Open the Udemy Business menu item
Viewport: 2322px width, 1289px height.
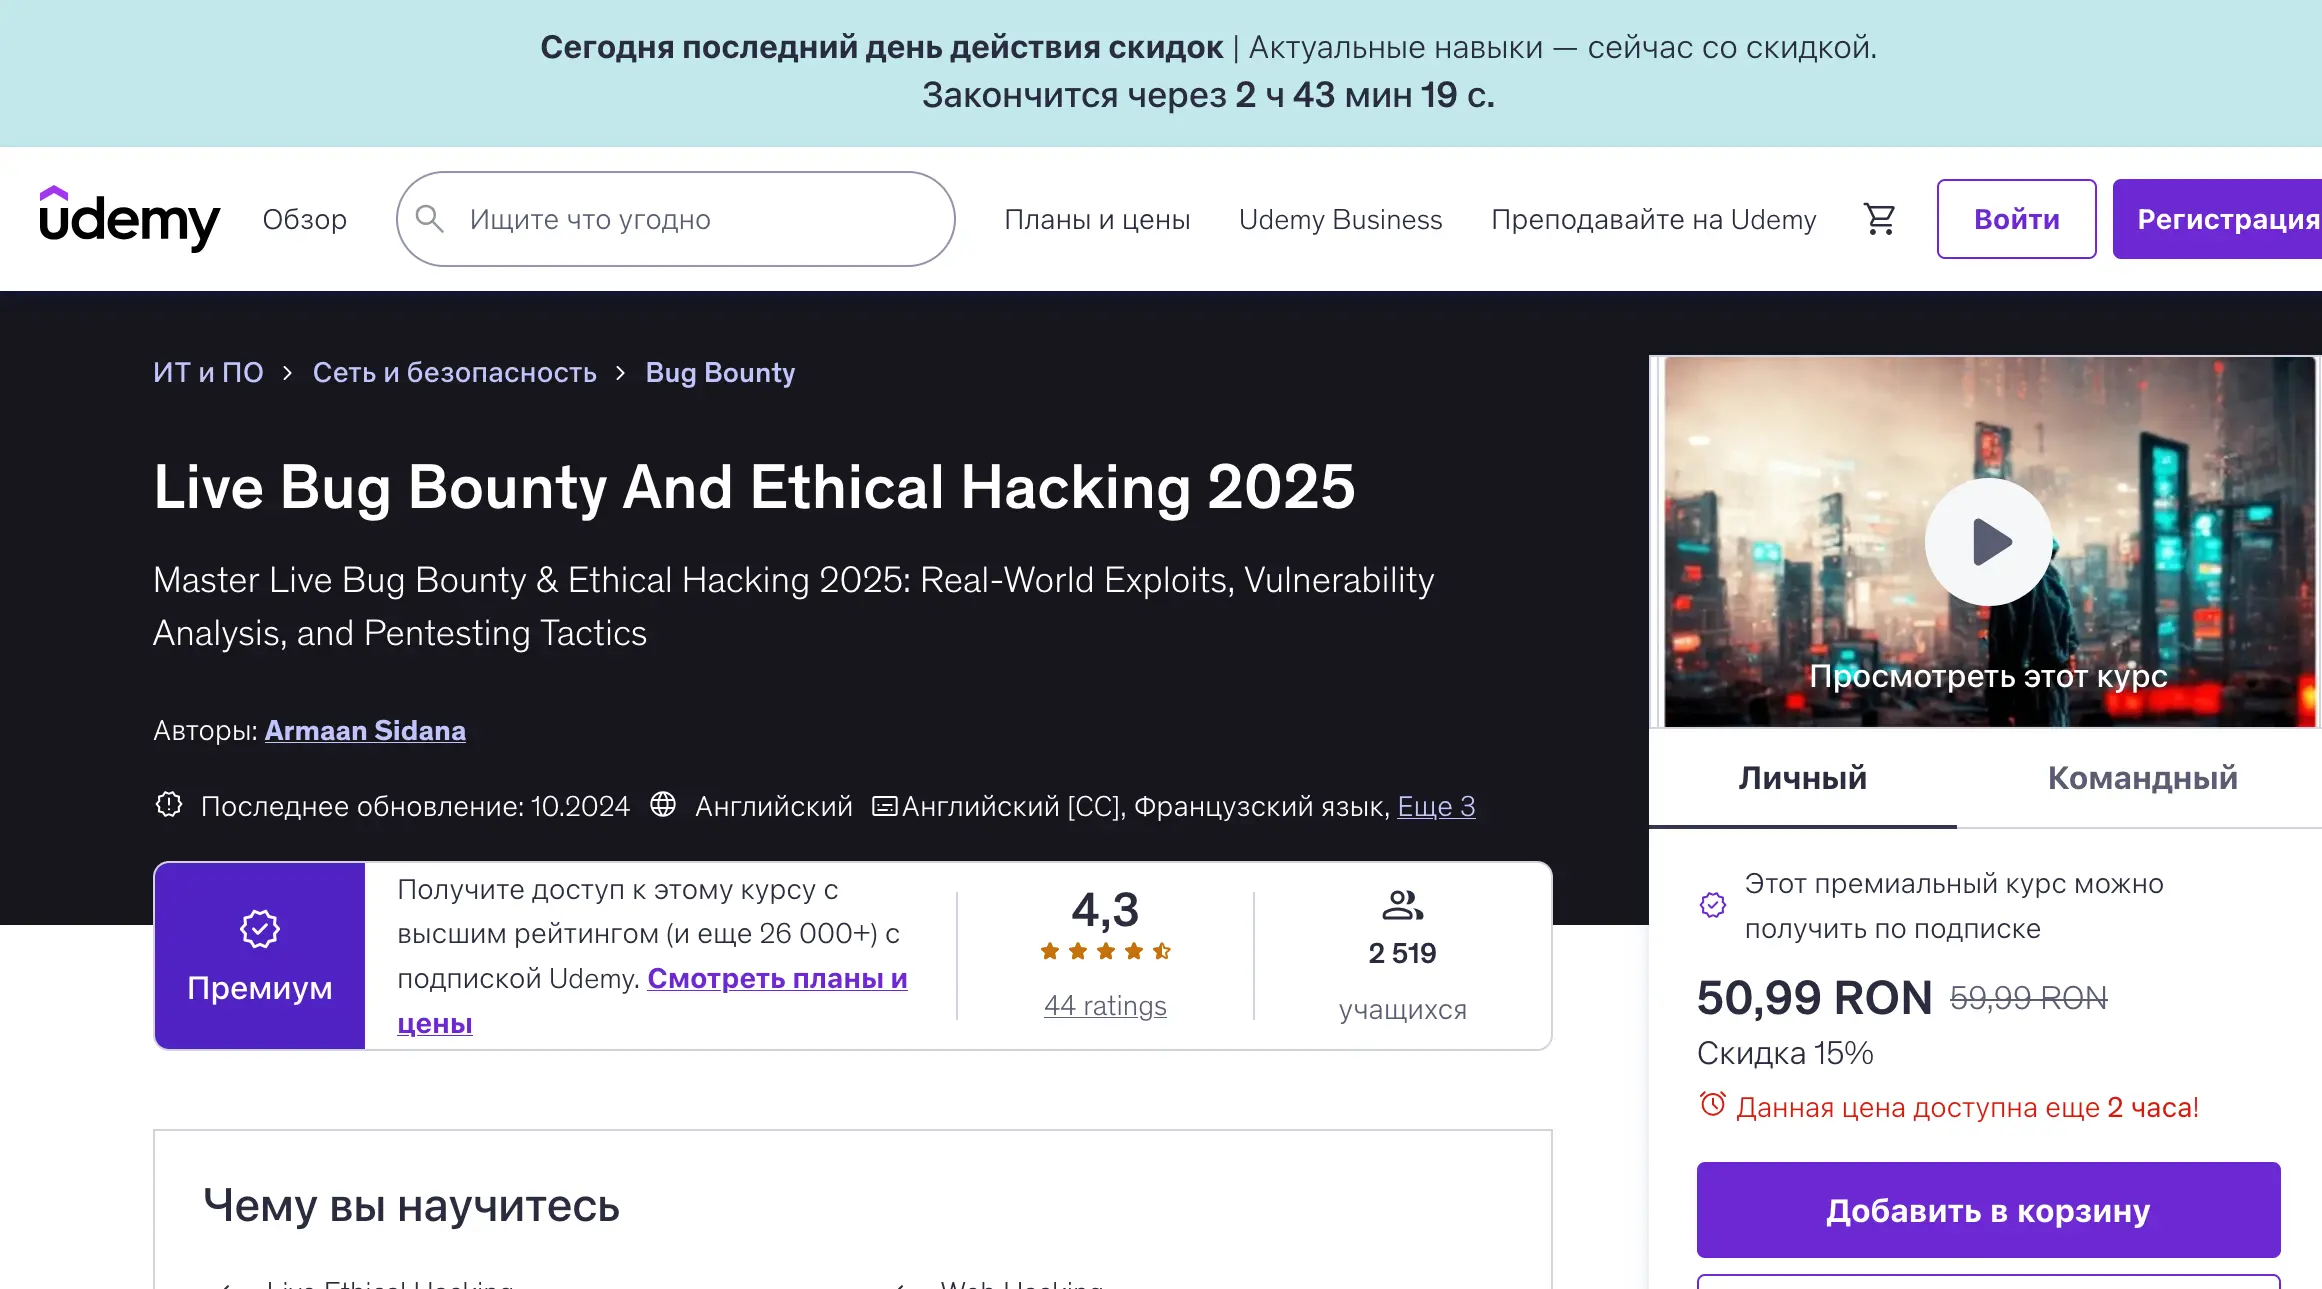[1340, 219]
